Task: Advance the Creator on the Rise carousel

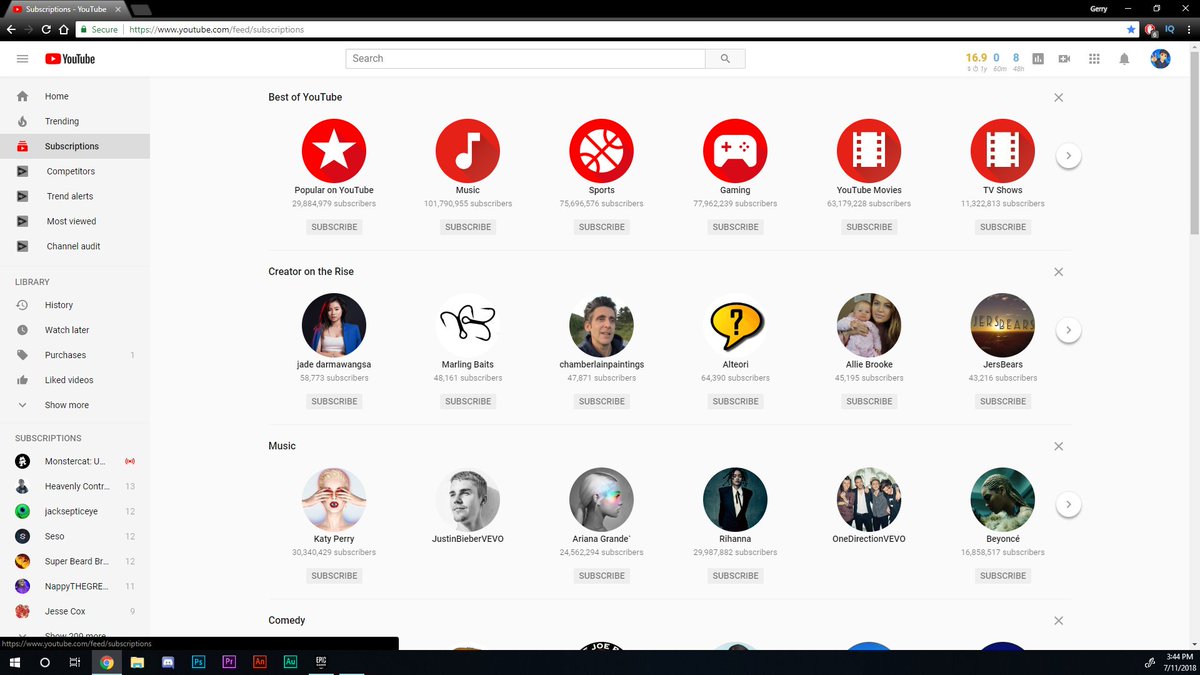Action: point(1068,330)
